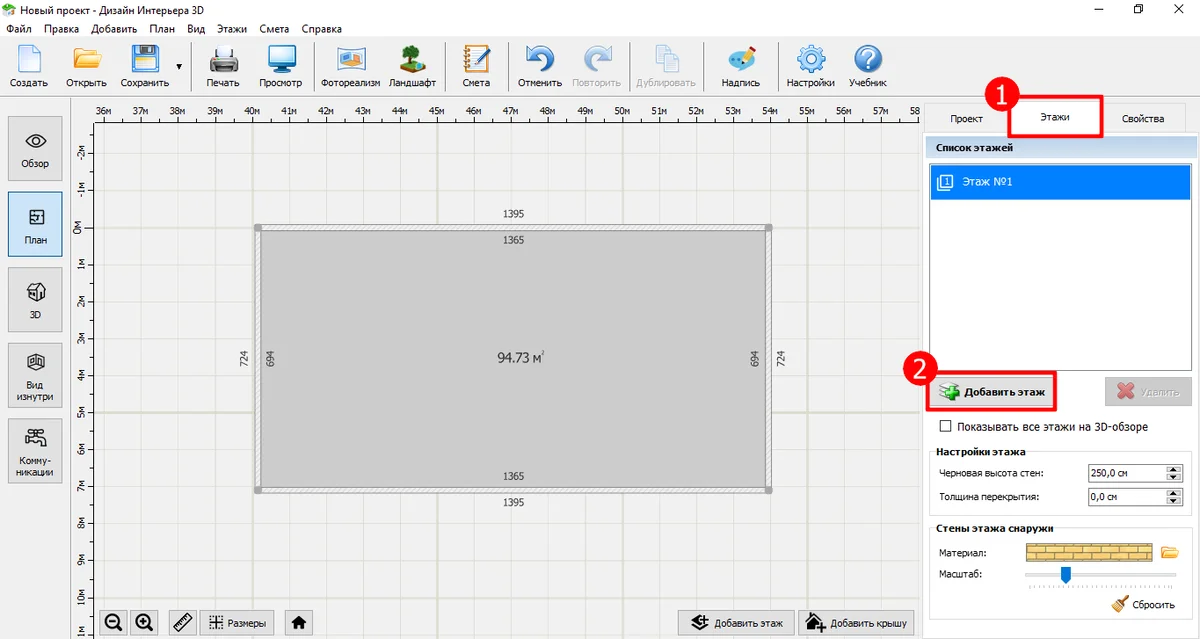Image resolution: width=1200 pixels, height=639 pixels.
Task: Switch to the Свойства tab
Action: click(1142, 118)
